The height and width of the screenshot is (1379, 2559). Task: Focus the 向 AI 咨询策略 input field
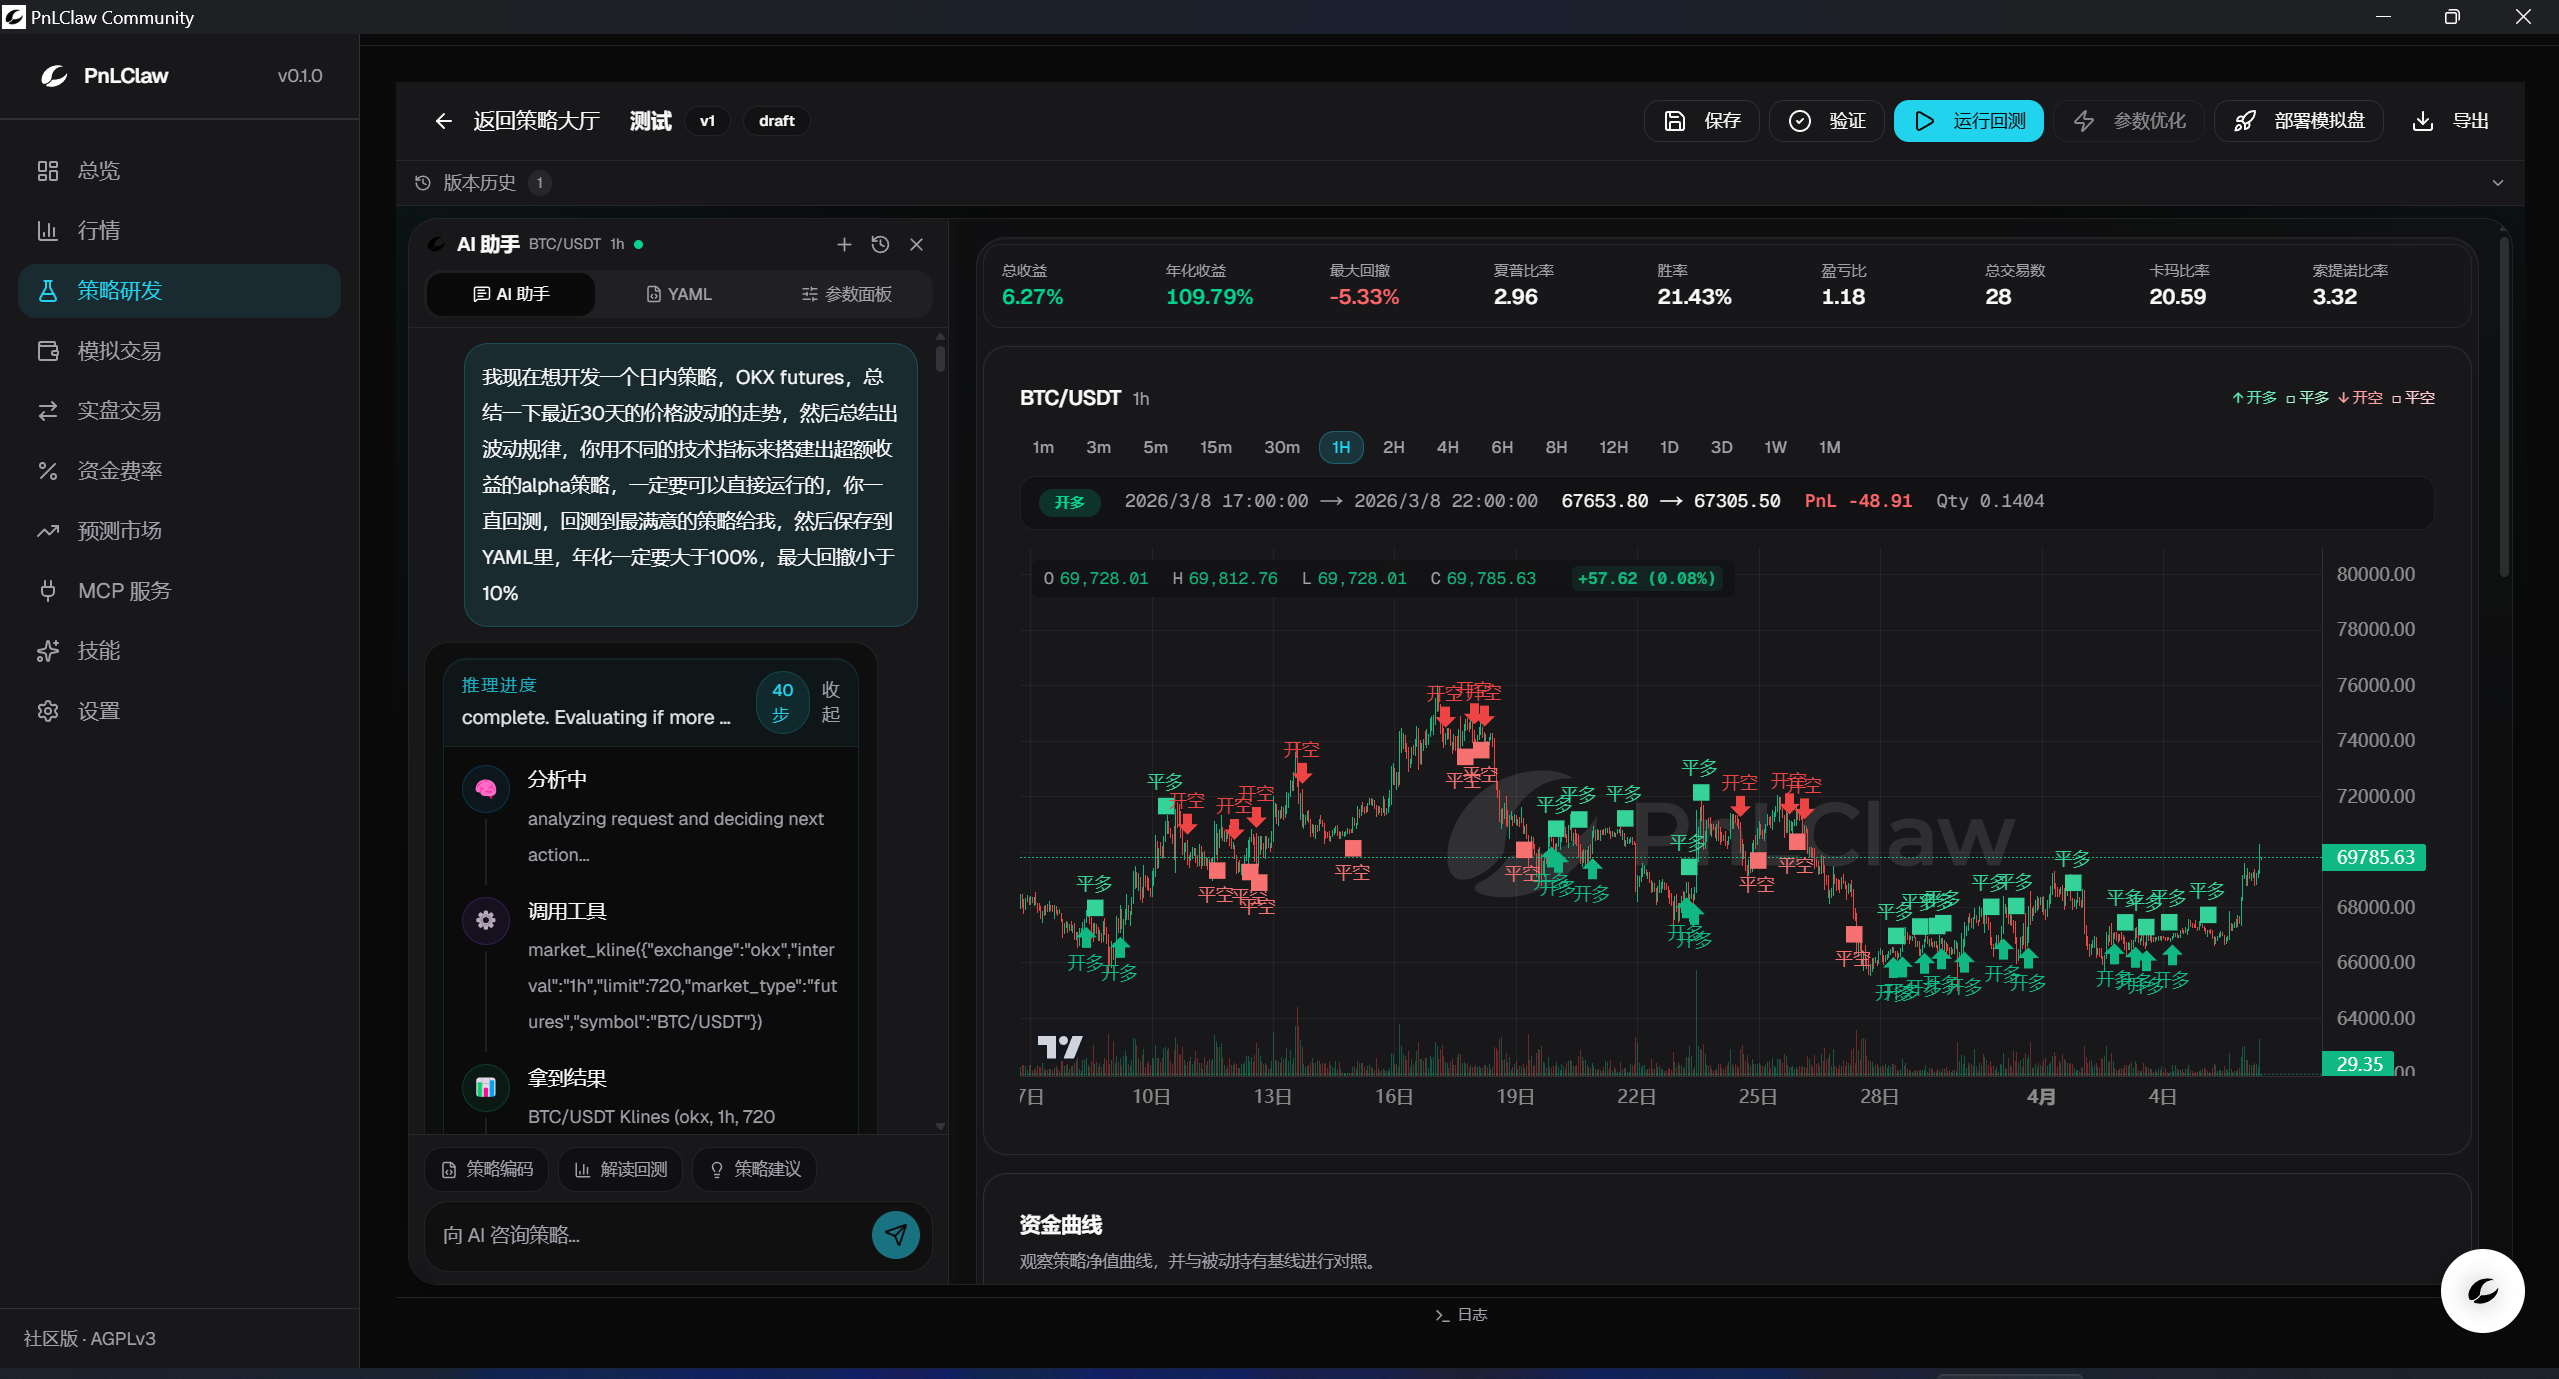tap(650, 1236)
